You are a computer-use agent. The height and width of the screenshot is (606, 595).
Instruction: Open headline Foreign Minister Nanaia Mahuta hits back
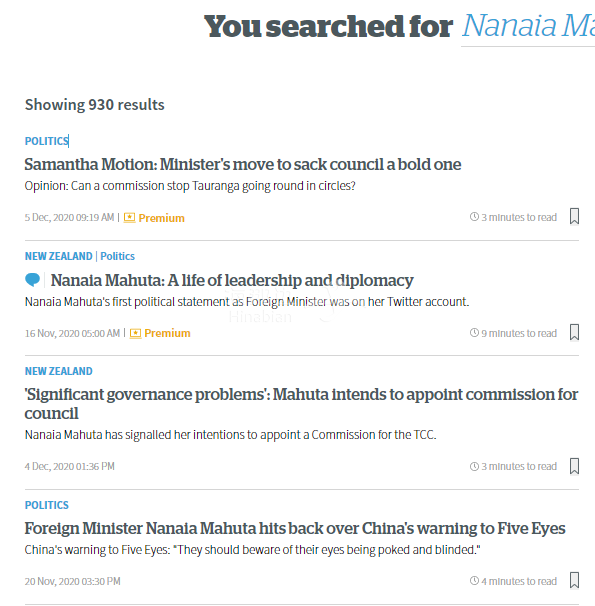click(x=295, y=529)
